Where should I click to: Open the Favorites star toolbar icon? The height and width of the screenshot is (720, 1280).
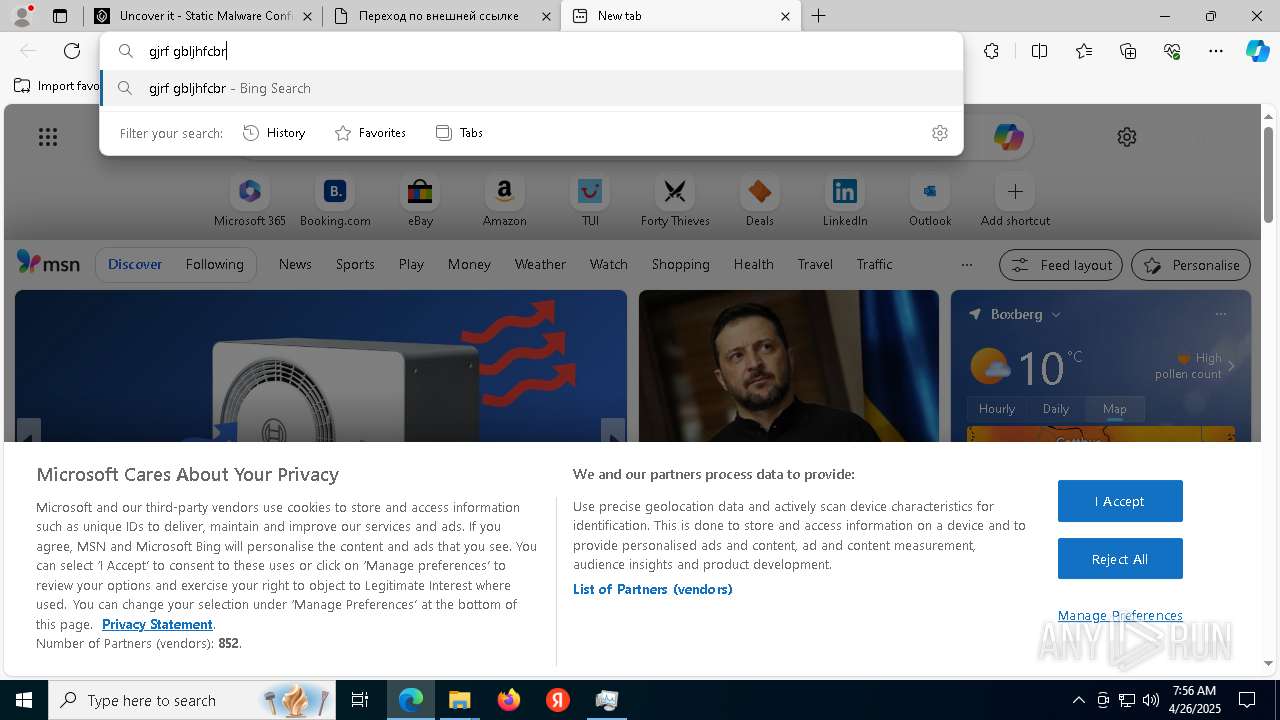tap(1084, 51)
